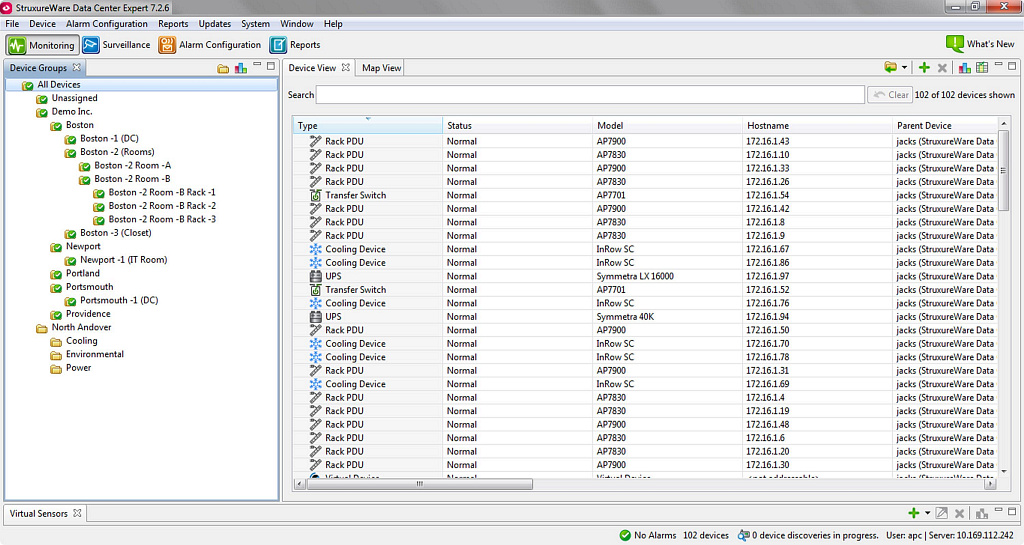The image size is (1024, 545).
Task: Click the horizontal scrollbar under the device table
Action: 419,484
